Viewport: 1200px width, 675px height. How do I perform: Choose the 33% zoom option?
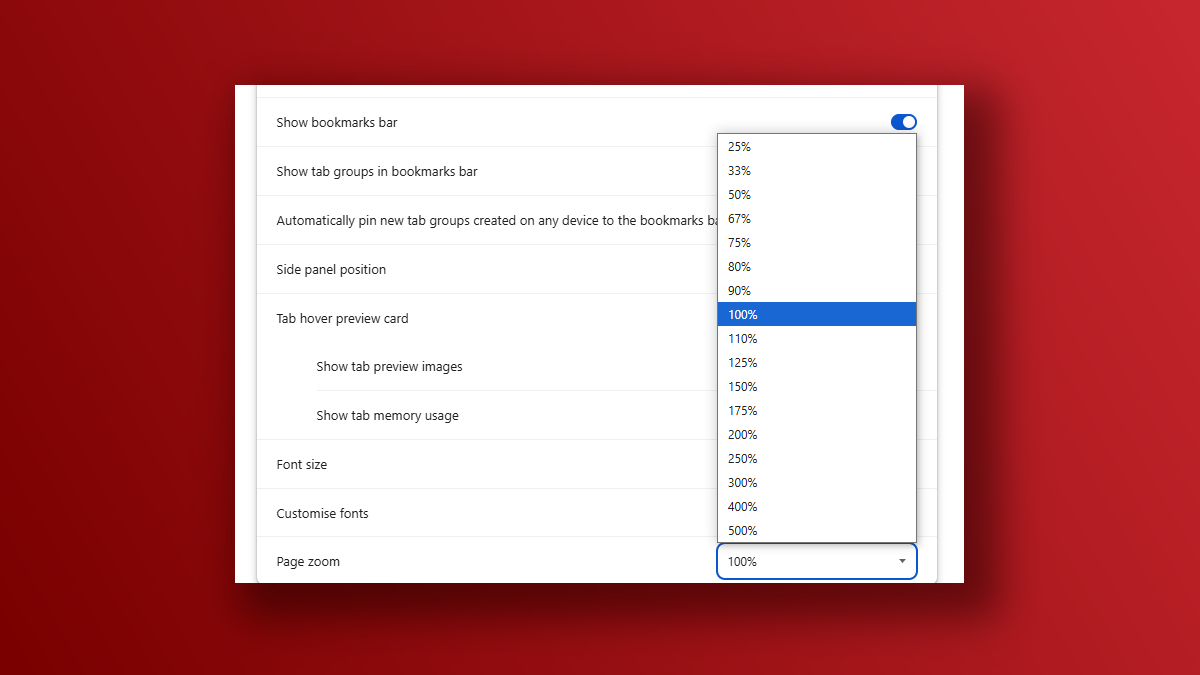click(x=816, y=171)
